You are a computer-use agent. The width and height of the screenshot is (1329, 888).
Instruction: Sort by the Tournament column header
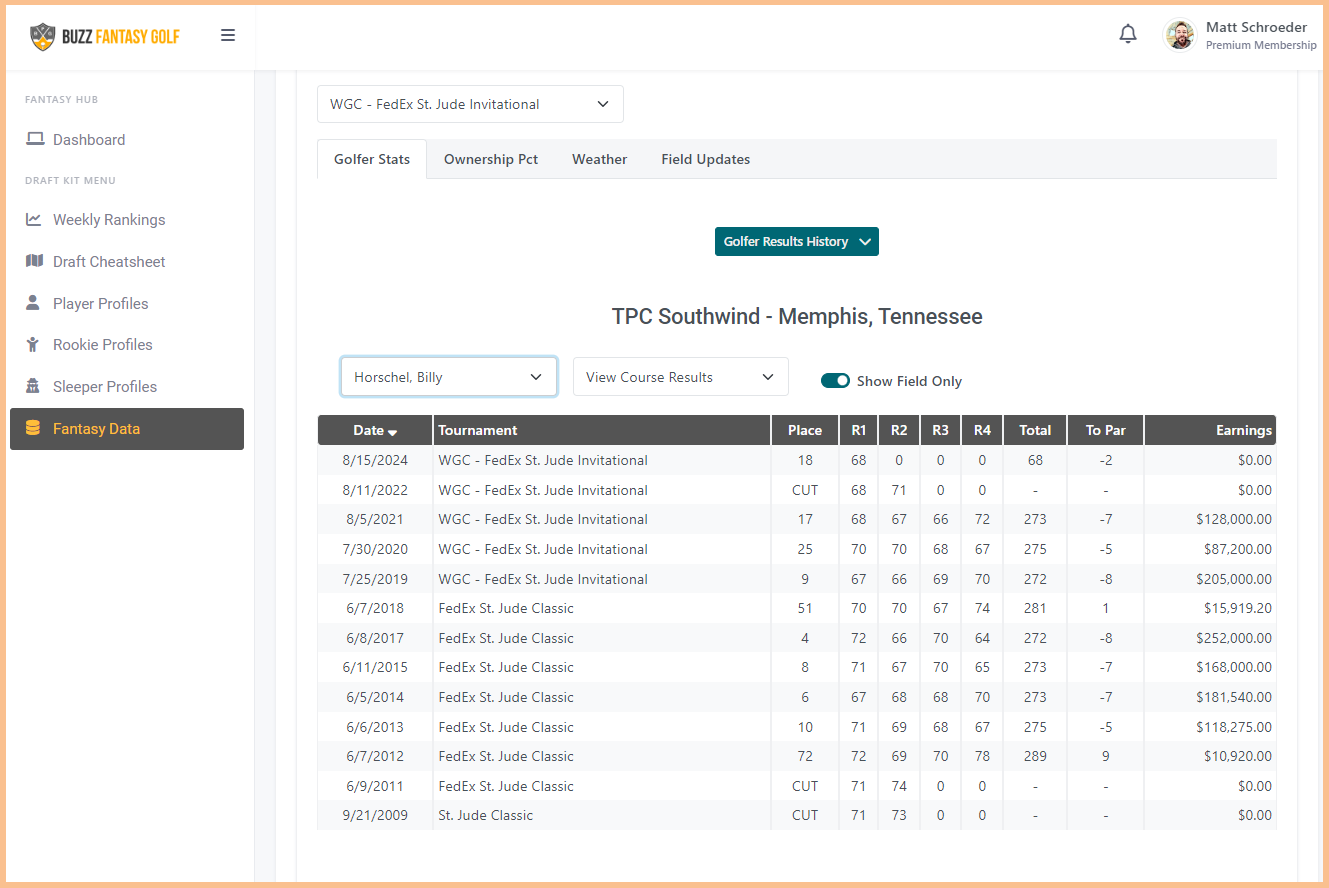(x=602, y=430)
